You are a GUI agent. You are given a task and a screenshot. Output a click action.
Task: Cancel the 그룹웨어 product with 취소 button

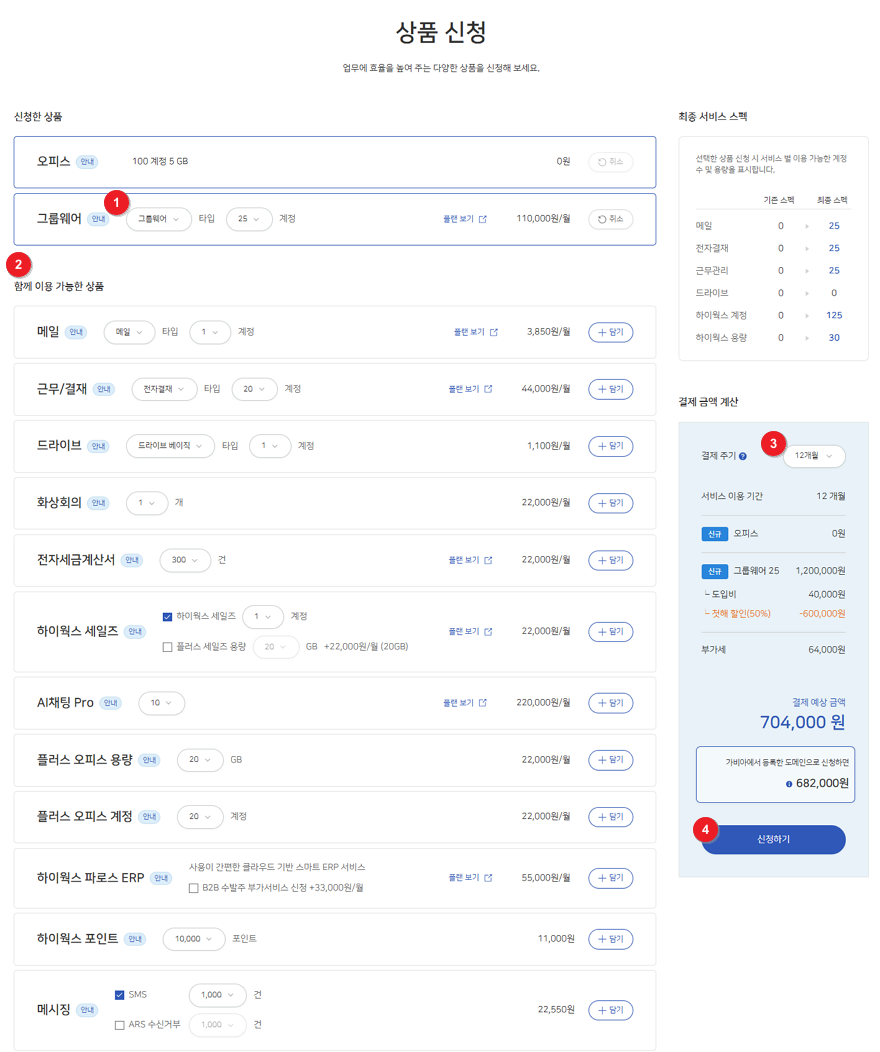(x=610, y=219)
